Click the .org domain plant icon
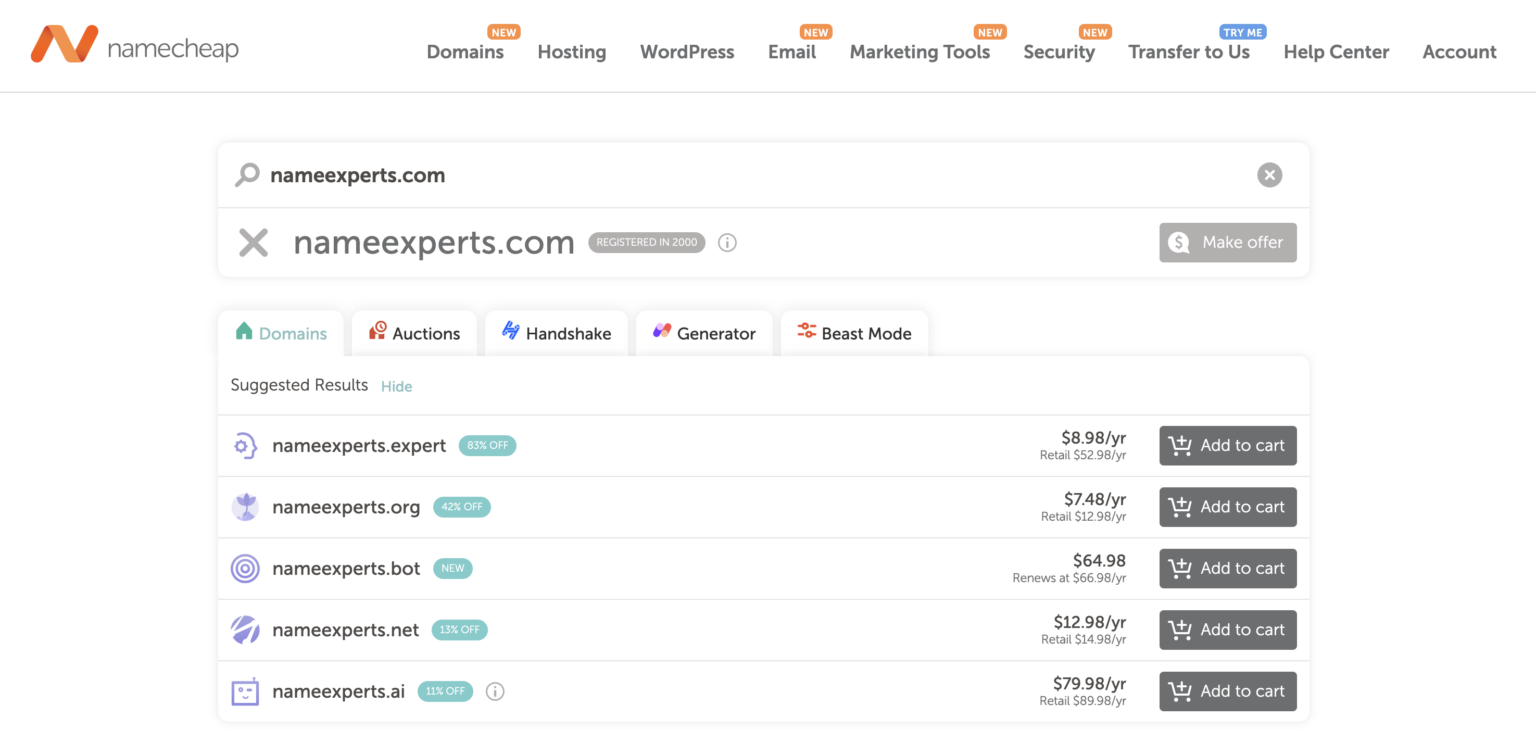Image resolution: width=1536 pixels, height=730 pixels. tap(245, 507)
